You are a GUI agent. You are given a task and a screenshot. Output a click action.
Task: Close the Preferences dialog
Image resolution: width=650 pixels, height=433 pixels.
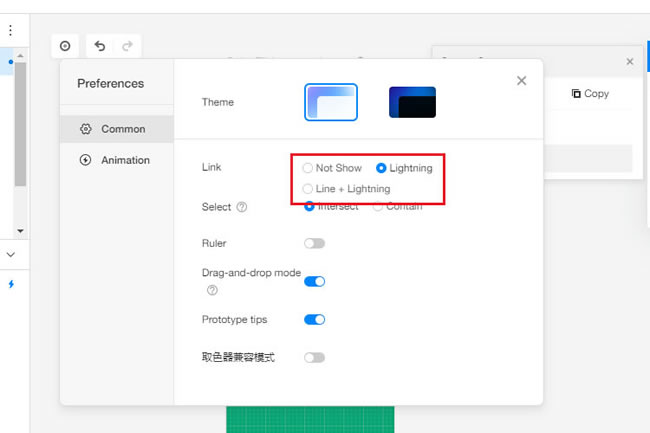click(x=521, y=80)
